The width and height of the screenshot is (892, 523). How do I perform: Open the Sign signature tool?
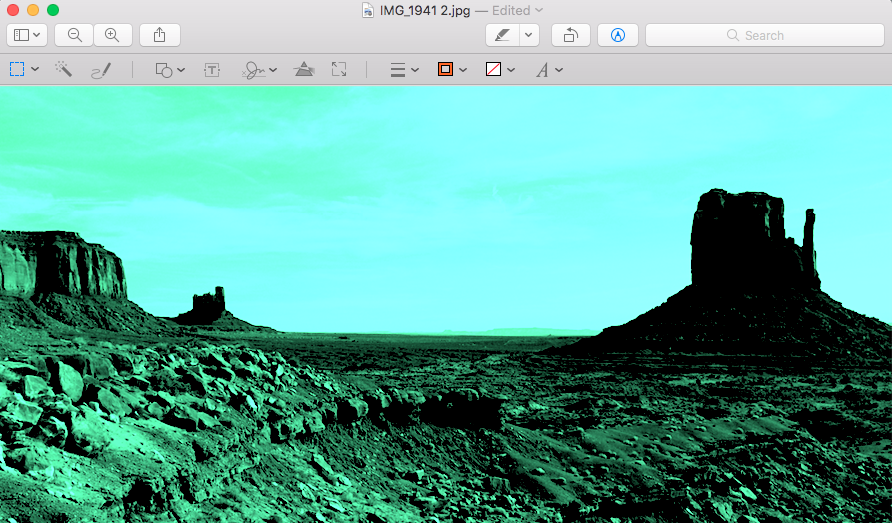click(x=253, y=70)
